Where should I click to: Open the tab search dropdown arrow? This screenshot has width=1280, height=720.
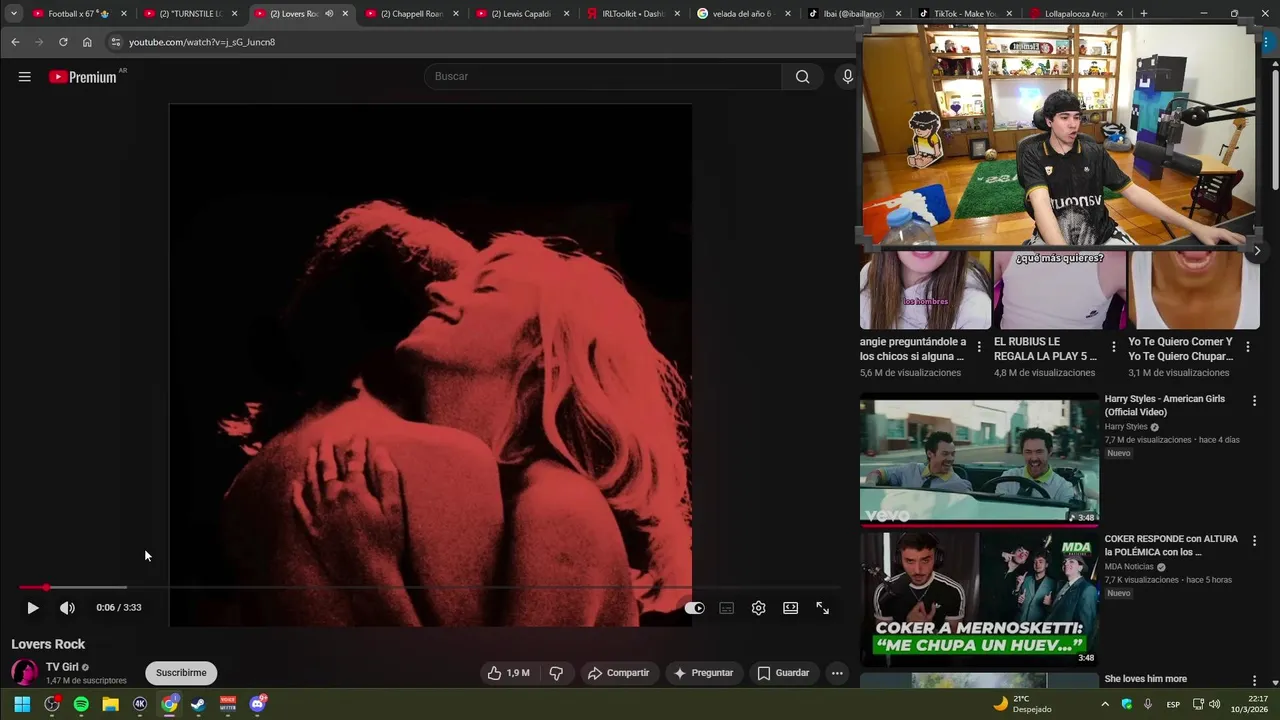(14, 14)
